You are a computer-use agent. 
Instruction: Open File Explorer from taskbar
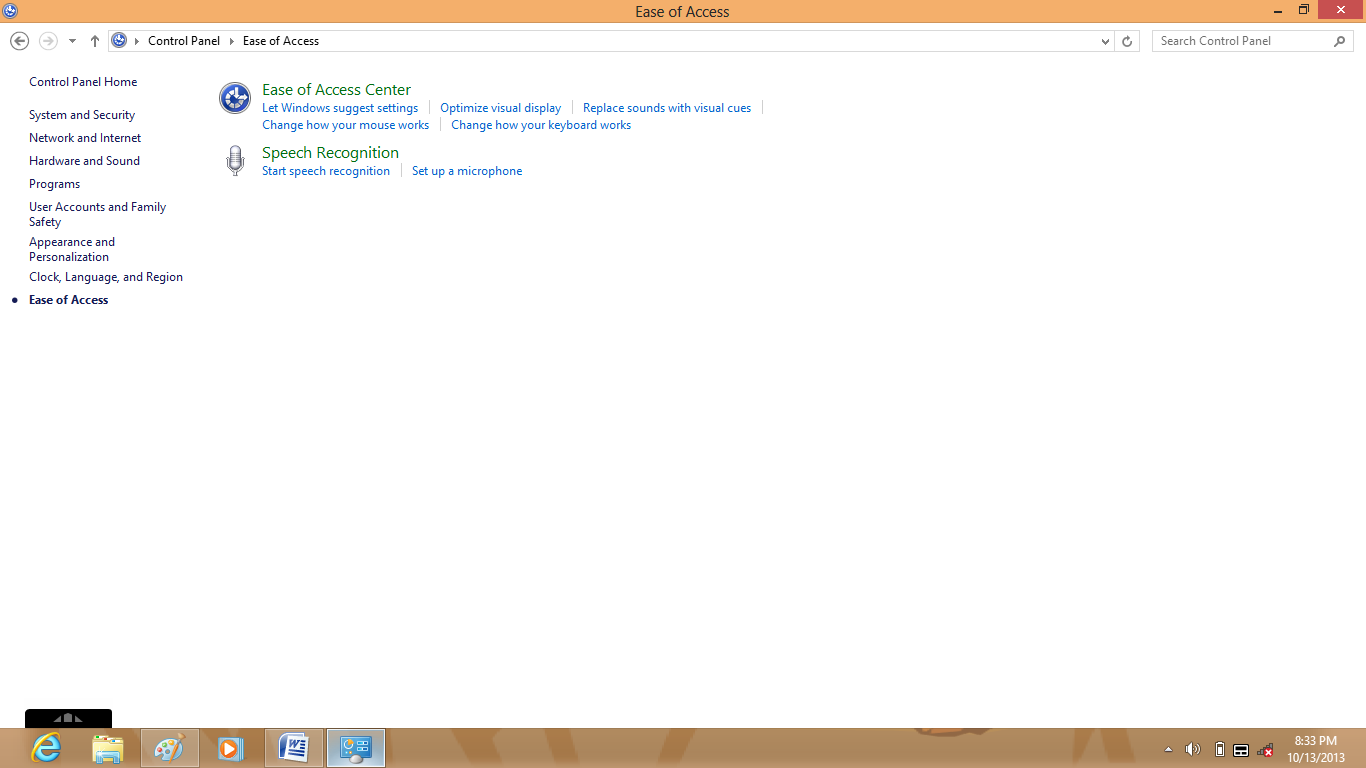click(x=107, y=748)
